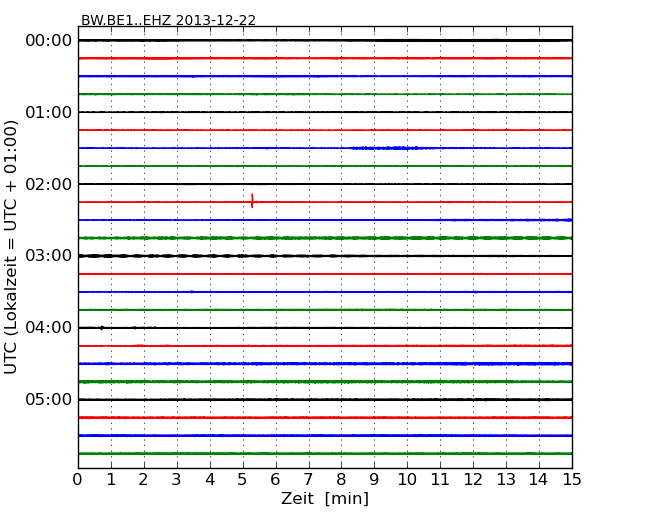Click the Zeit [min] x-axis label
The width and height of the screenshot is (650, 520).
[x=325, y=498]
